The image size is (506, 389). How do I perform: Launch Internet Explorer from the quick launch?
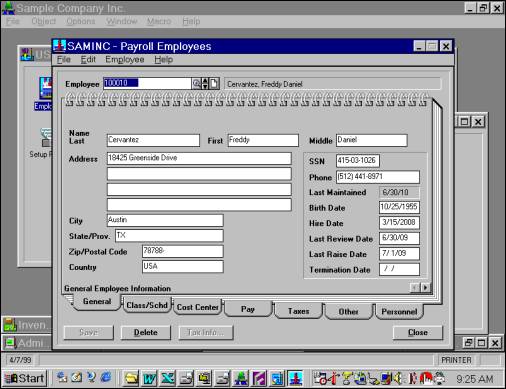pyautogui.click(x=106, y=378)
